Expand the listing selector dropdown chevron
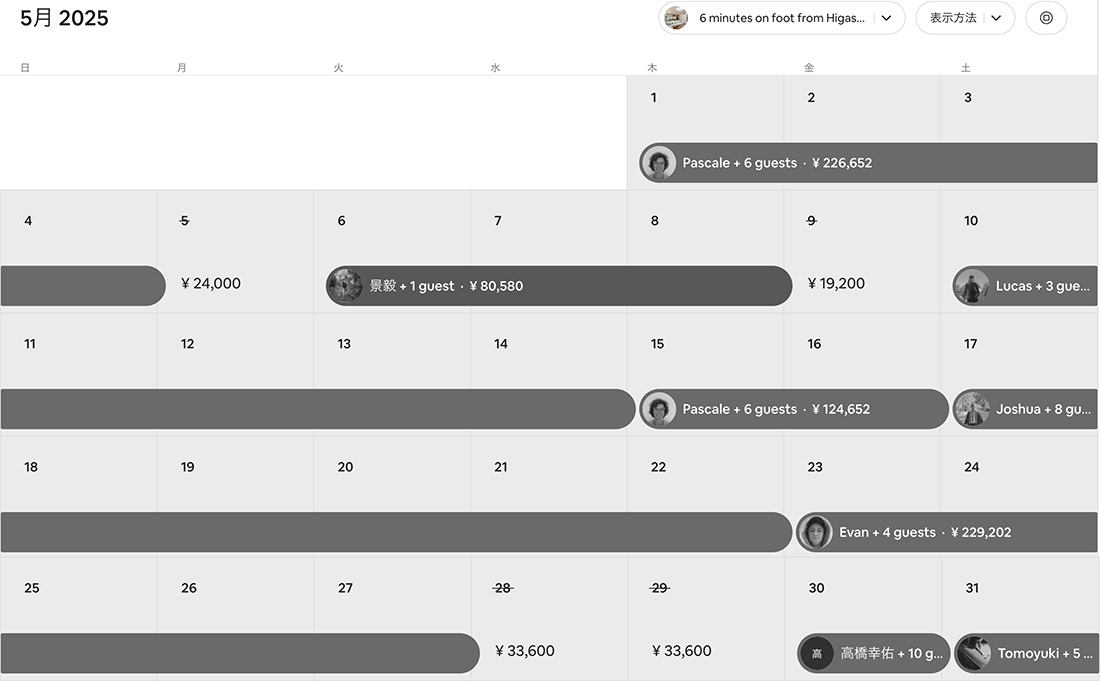 click(886, 18)
